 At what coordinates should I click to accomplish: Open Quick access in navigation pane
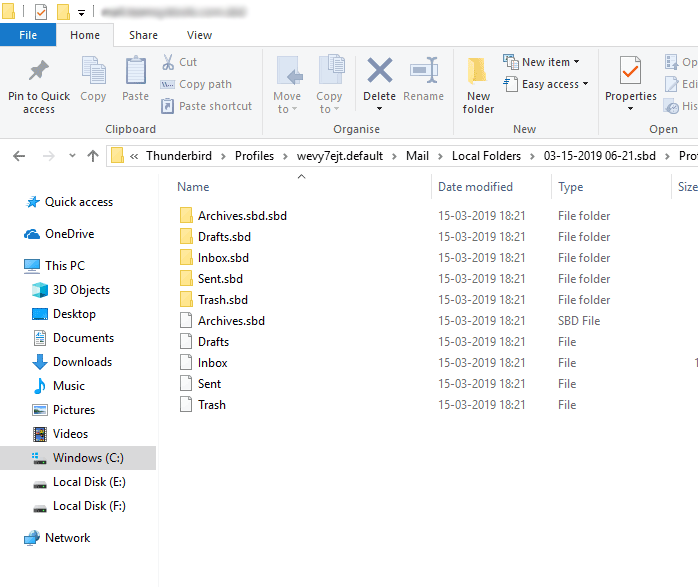[x=78, y=202]
